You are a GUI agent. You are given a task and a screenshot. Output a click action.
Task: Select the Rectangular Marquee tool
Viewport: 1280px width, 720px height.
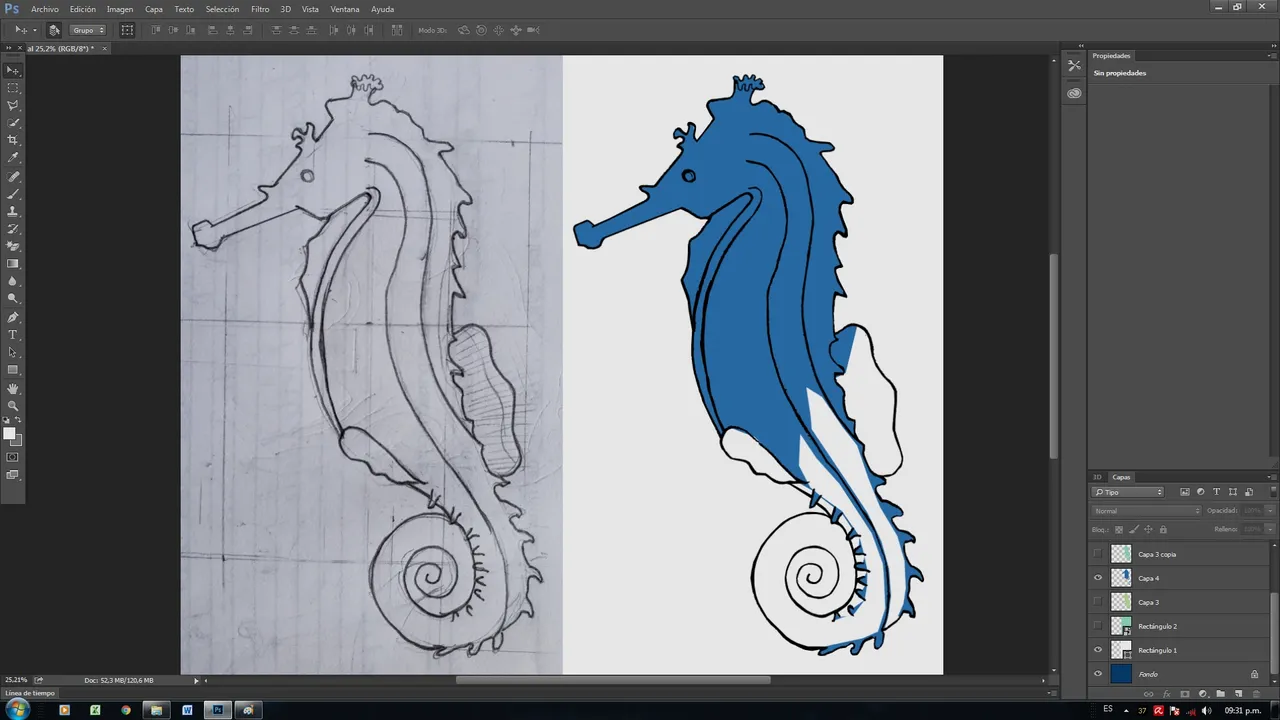pyautogui.click(x=13, y=88)
